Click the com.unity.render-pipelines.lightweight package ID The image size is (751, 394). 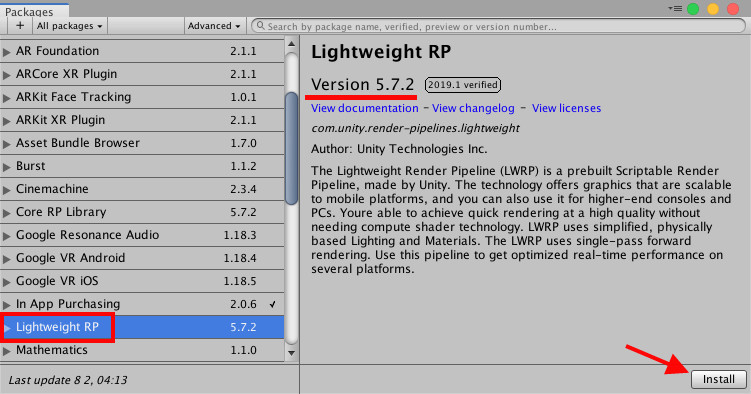point(415,128)
